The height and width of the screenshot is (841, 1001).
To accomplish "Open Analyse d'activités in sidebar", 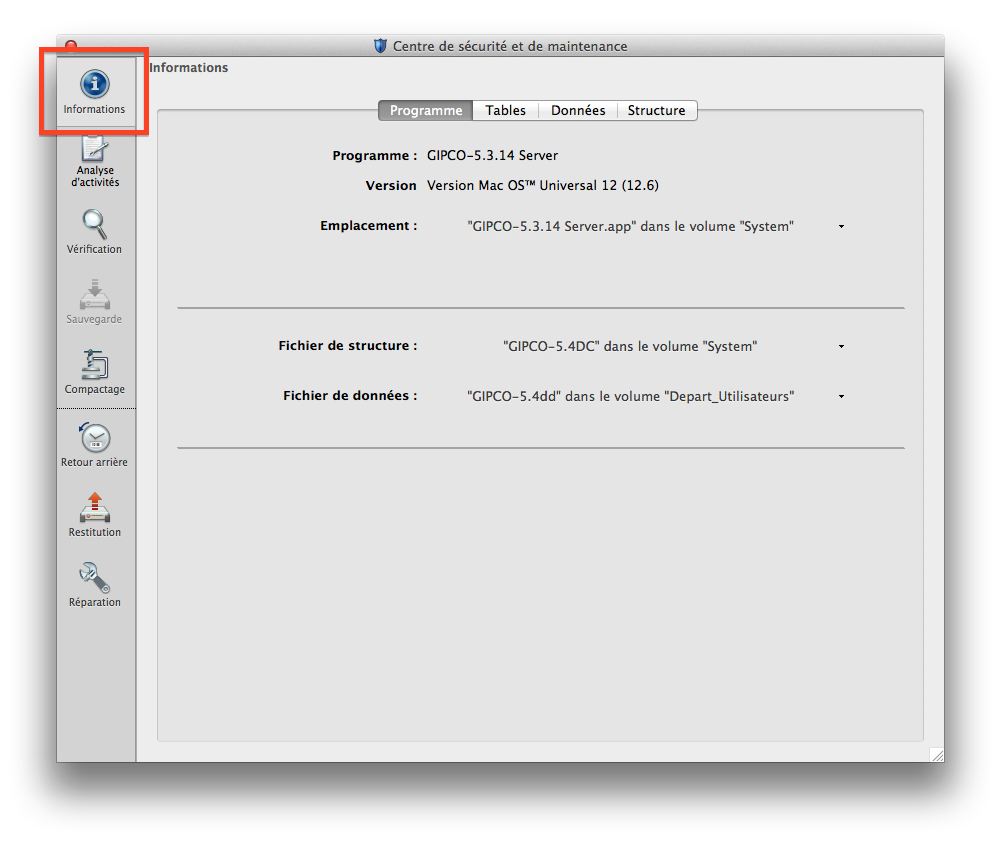I will click(x=94, y=162).
